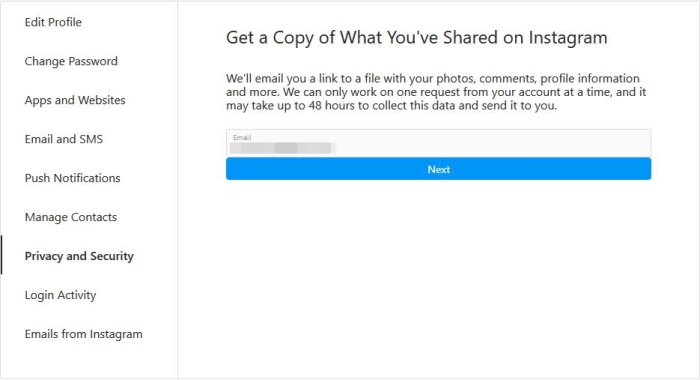Click the small Email field label

tap(242, 138)
